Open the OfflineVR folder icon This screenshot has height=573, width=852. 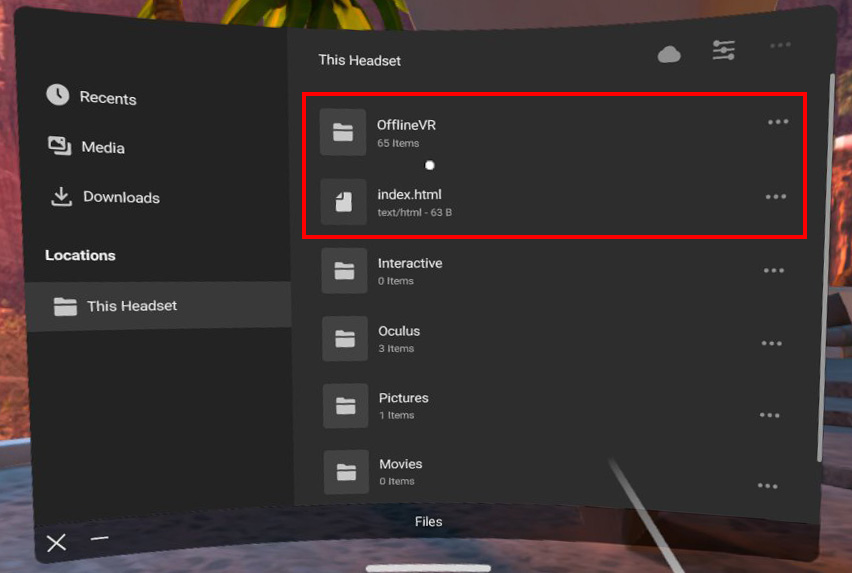click(x=342, y=132)
